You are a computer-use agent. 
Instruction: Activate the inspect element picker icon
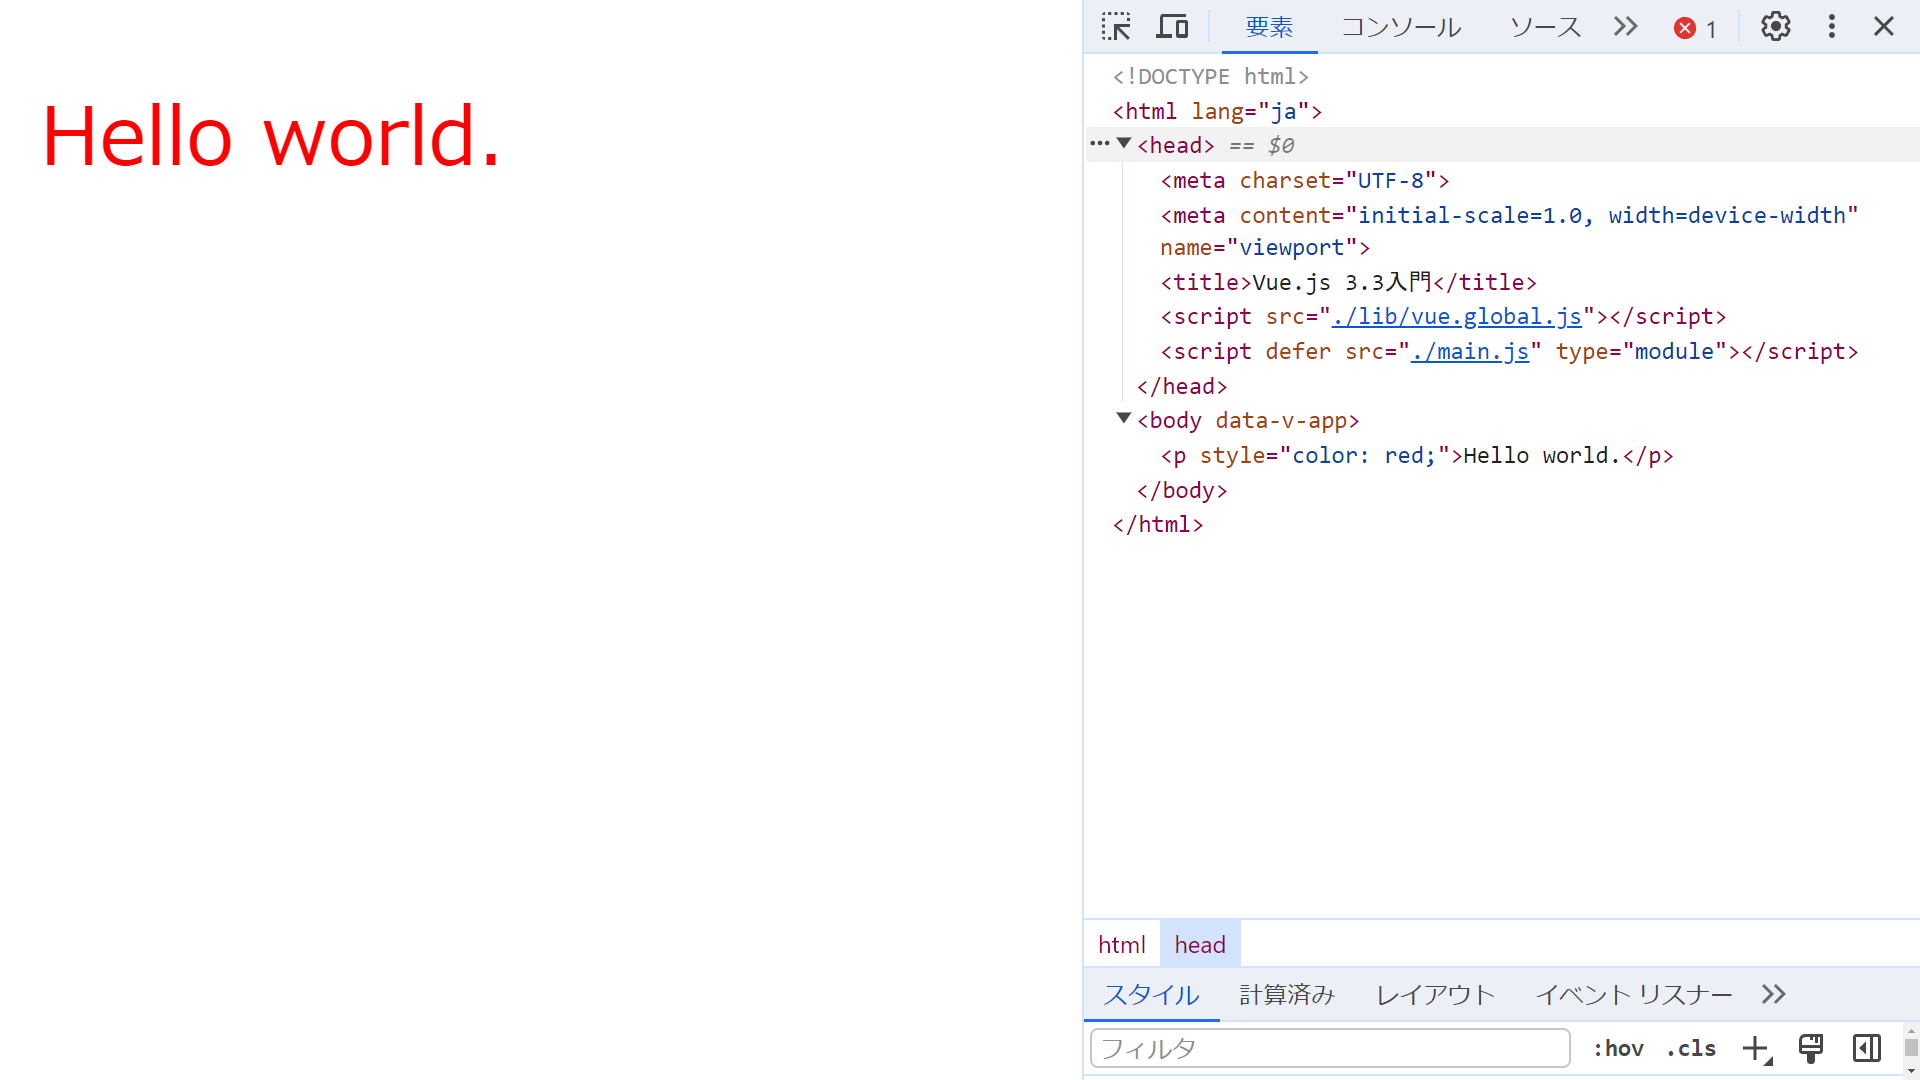[x=1116, y=27]
